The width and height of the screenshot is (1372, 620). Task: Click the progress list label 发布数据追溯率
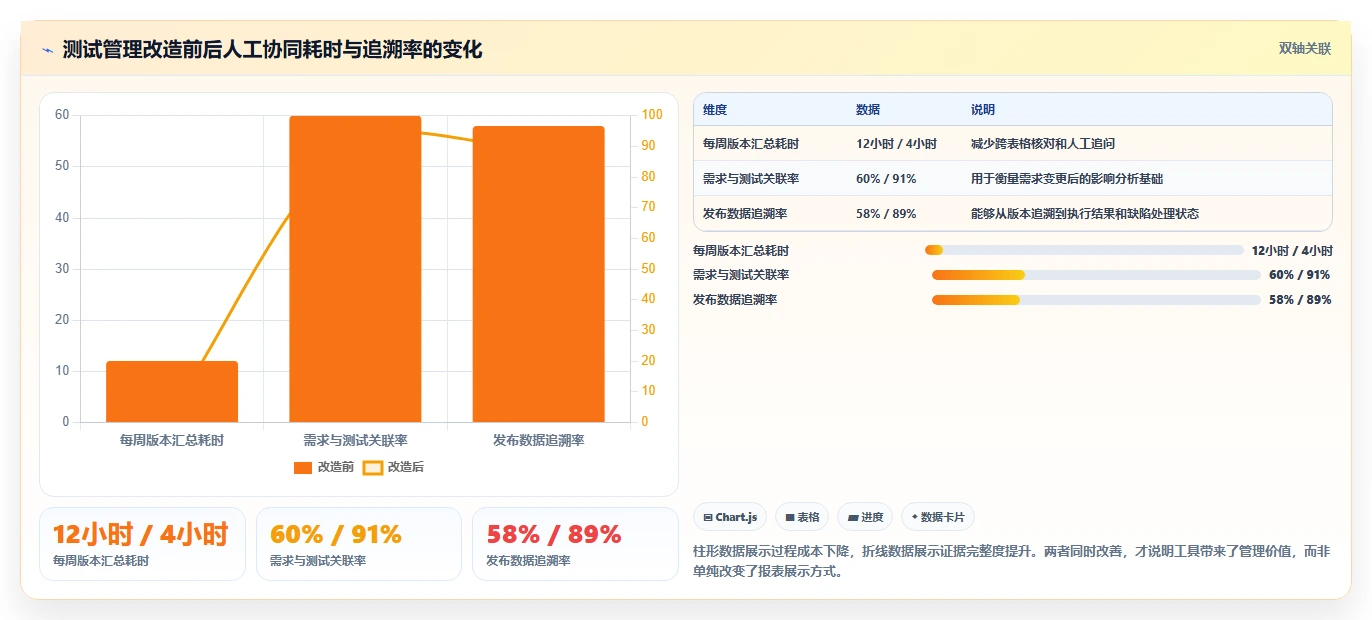point(735,300)
